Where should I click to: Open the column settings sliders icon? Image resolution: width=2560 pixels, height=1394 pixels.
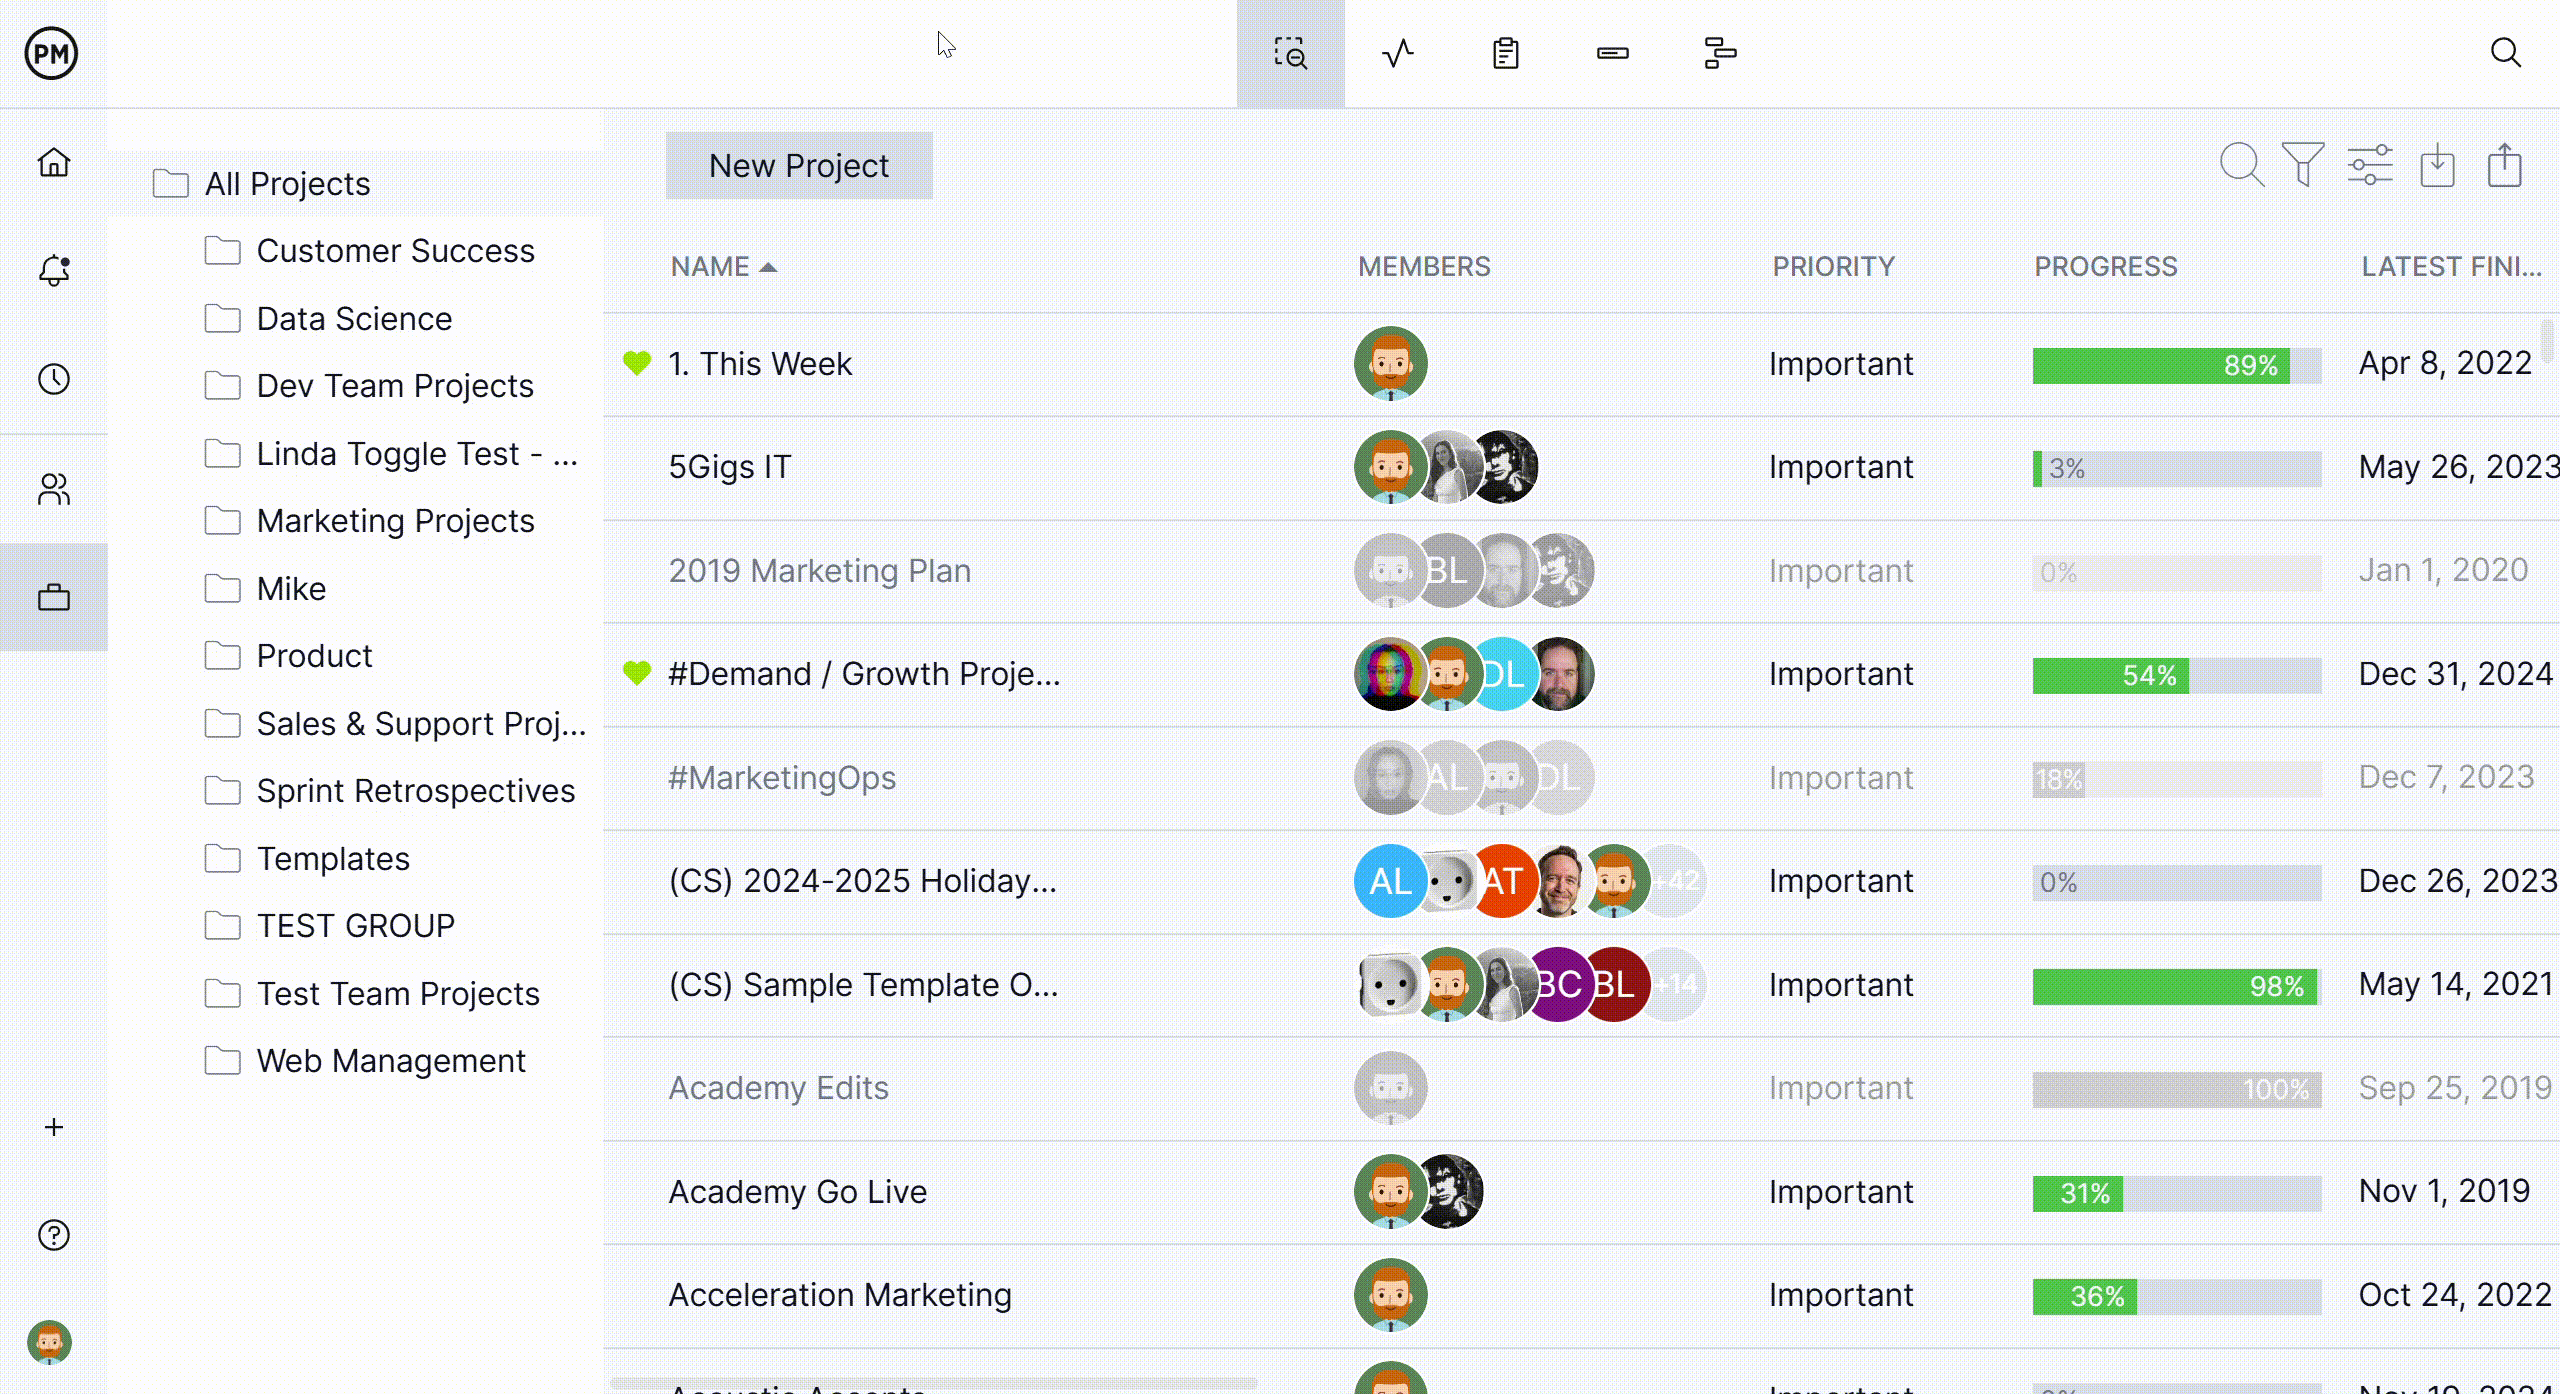point(2370,165)
